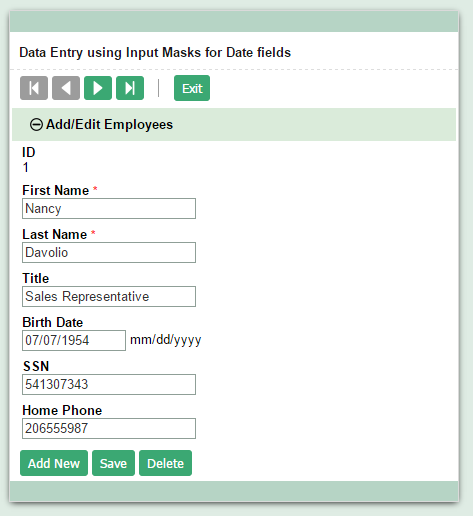This screenshot has width=473, height=516.
Task: Jump to the last record
Action: coord(130,88)
